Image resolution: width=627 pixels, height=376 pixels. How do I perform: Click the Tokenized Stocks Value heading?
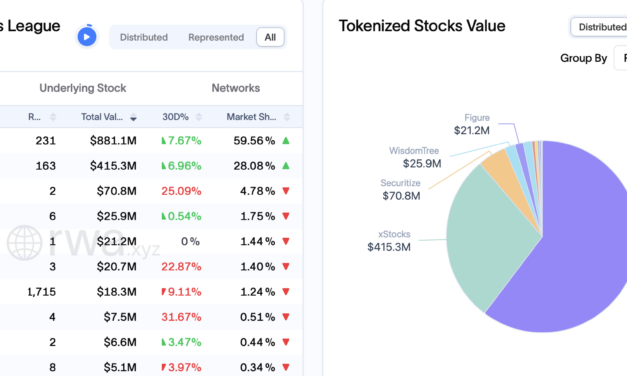coord(422,26)
